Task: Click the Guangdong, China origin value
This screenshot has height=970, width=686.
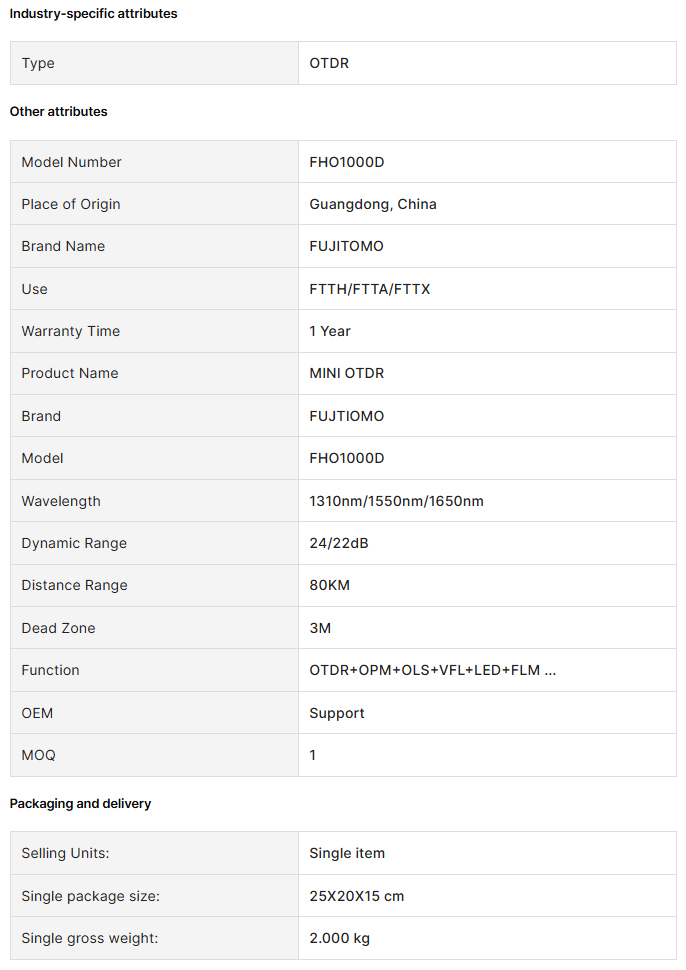Action: pyautogui.click(x=373, y=204)
